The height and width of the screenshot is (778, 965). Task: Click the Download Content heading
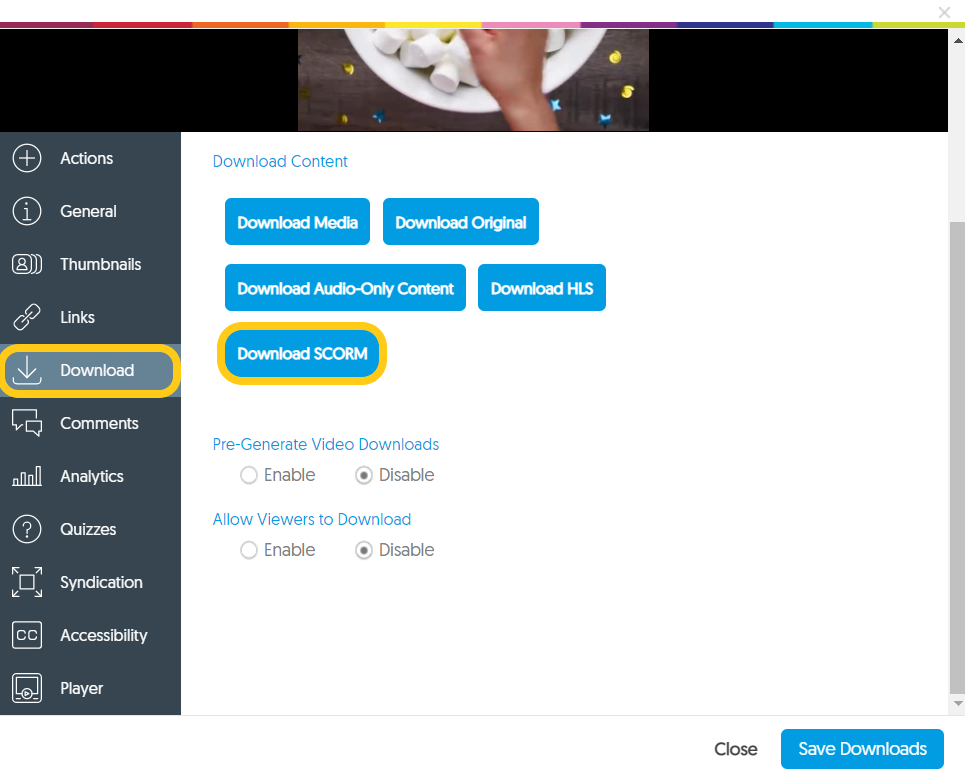tap(280, 161)
